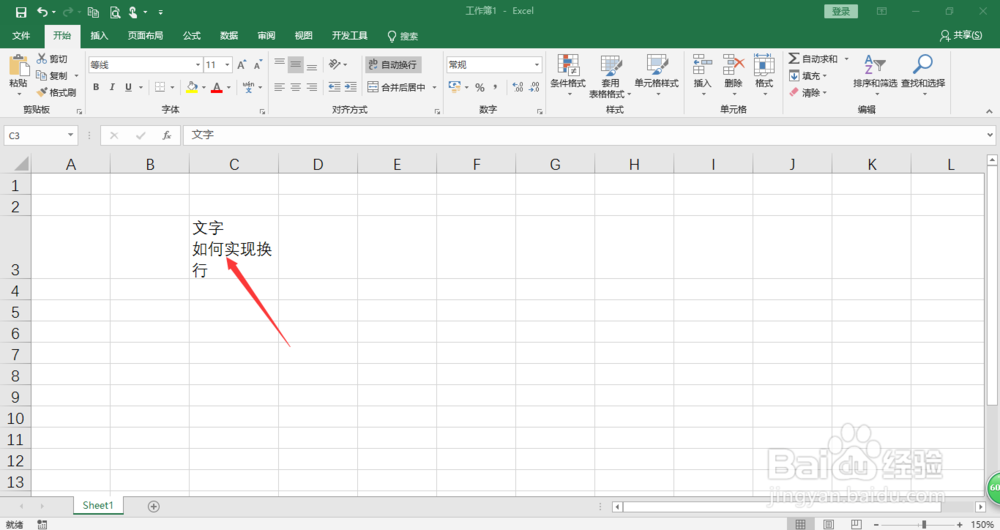Viewport: 1000px width, 530px height.
Task: Apply yellow fill color bucket
Action: 192,87
